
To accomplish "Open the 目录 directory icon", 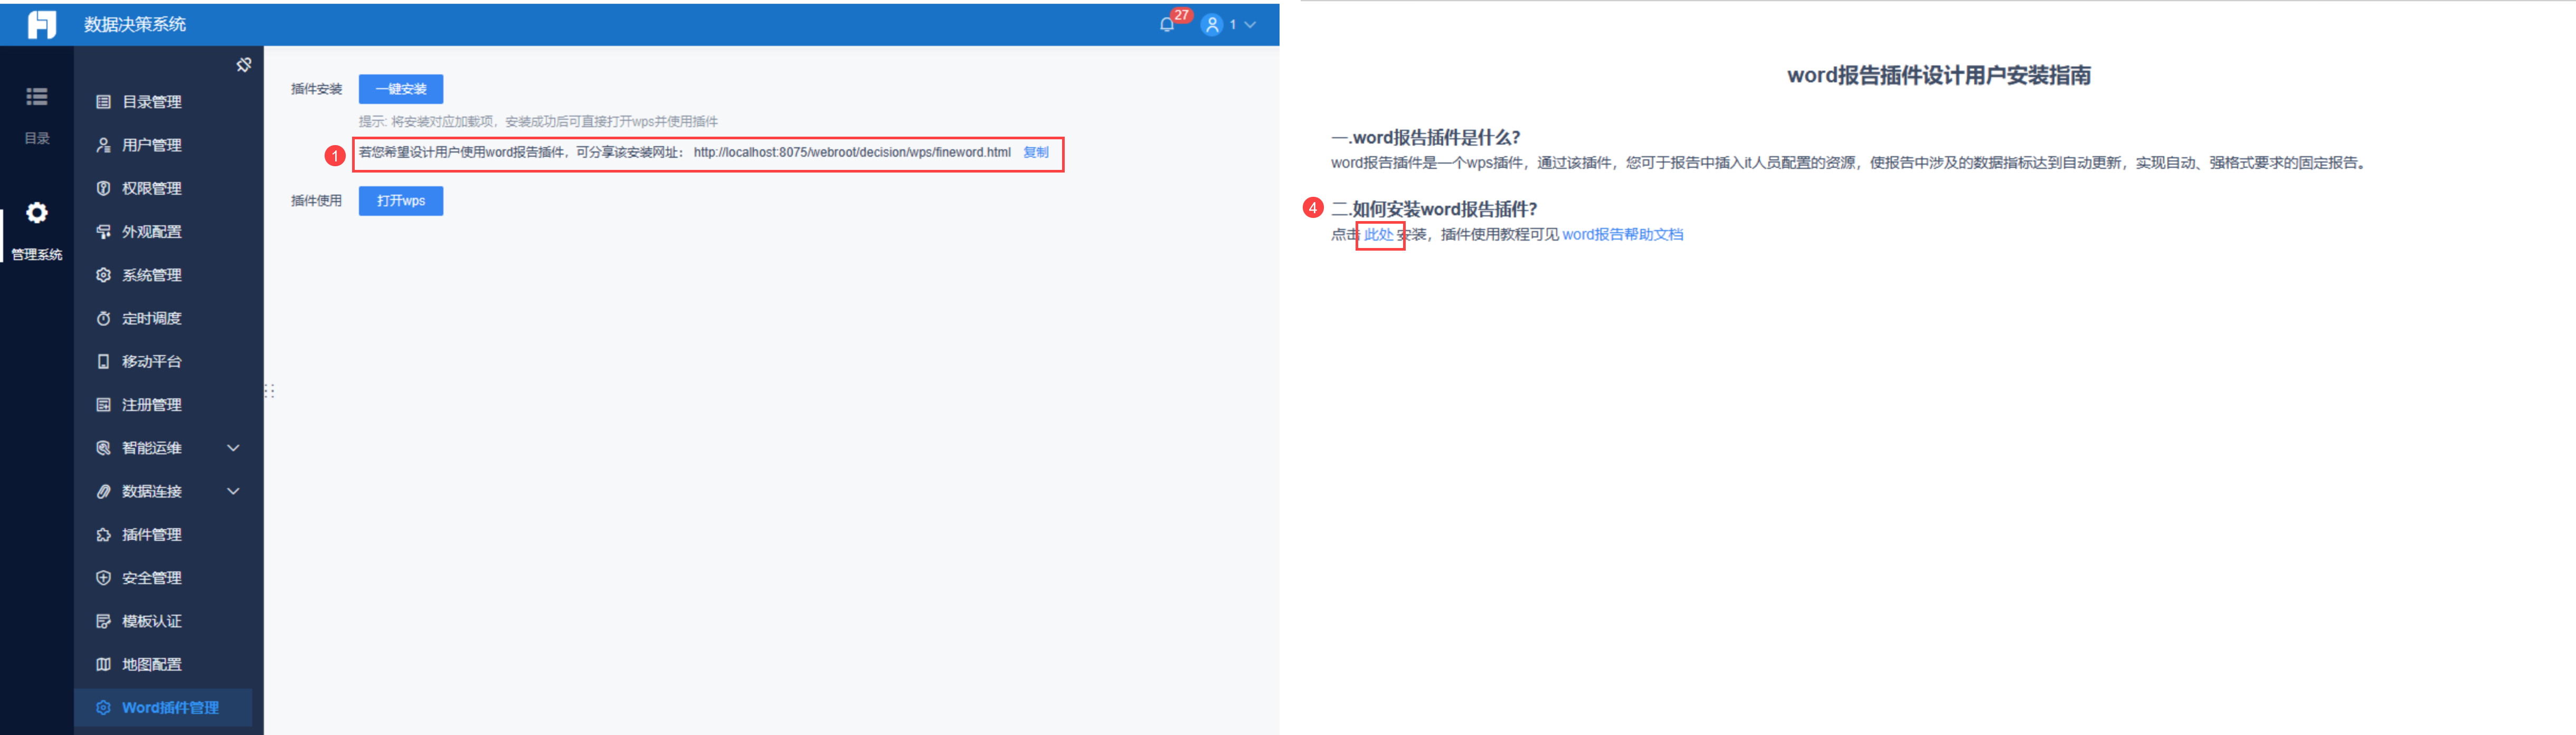I will click(x=37, y=96).
